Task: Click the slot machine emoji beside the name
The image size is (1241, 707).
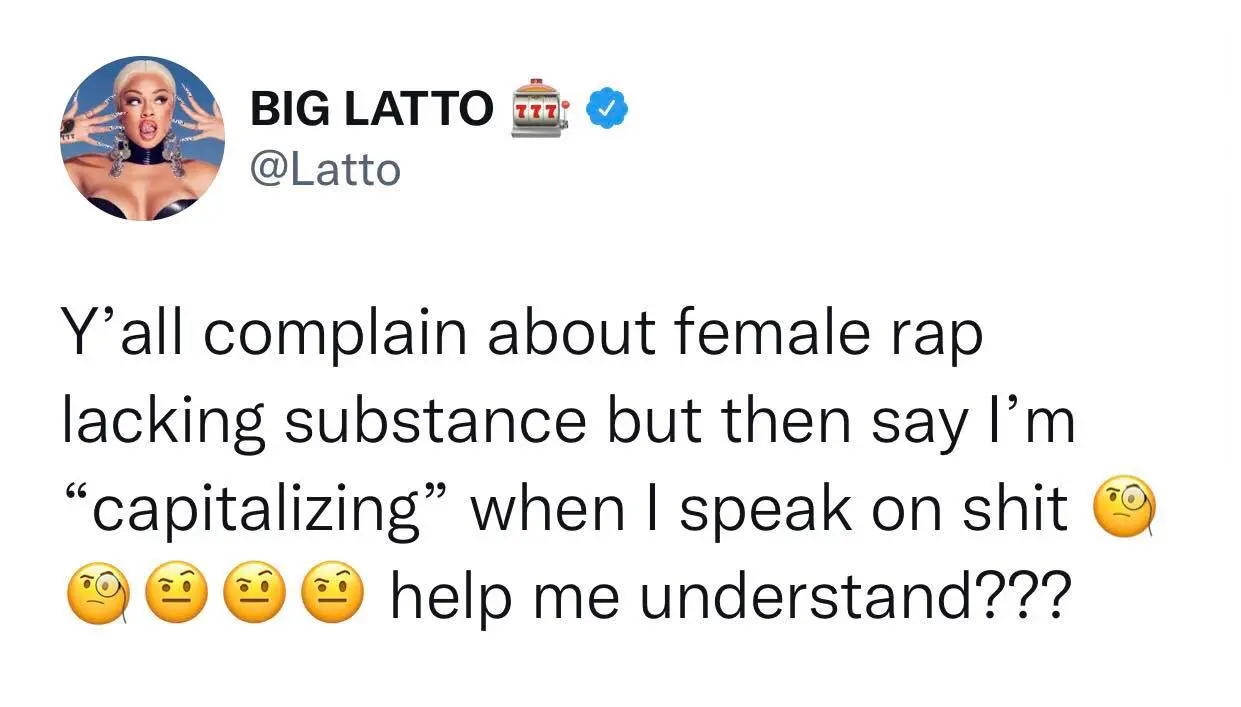Action: point(538,108)
